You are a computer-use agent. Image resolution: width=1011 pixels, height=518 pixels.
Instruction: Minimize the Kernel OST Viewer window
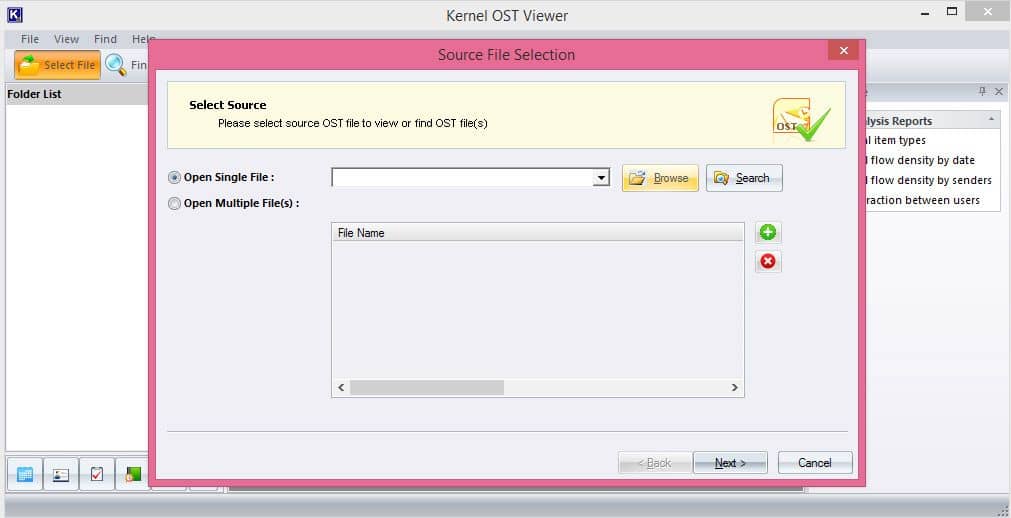(925, 13)
